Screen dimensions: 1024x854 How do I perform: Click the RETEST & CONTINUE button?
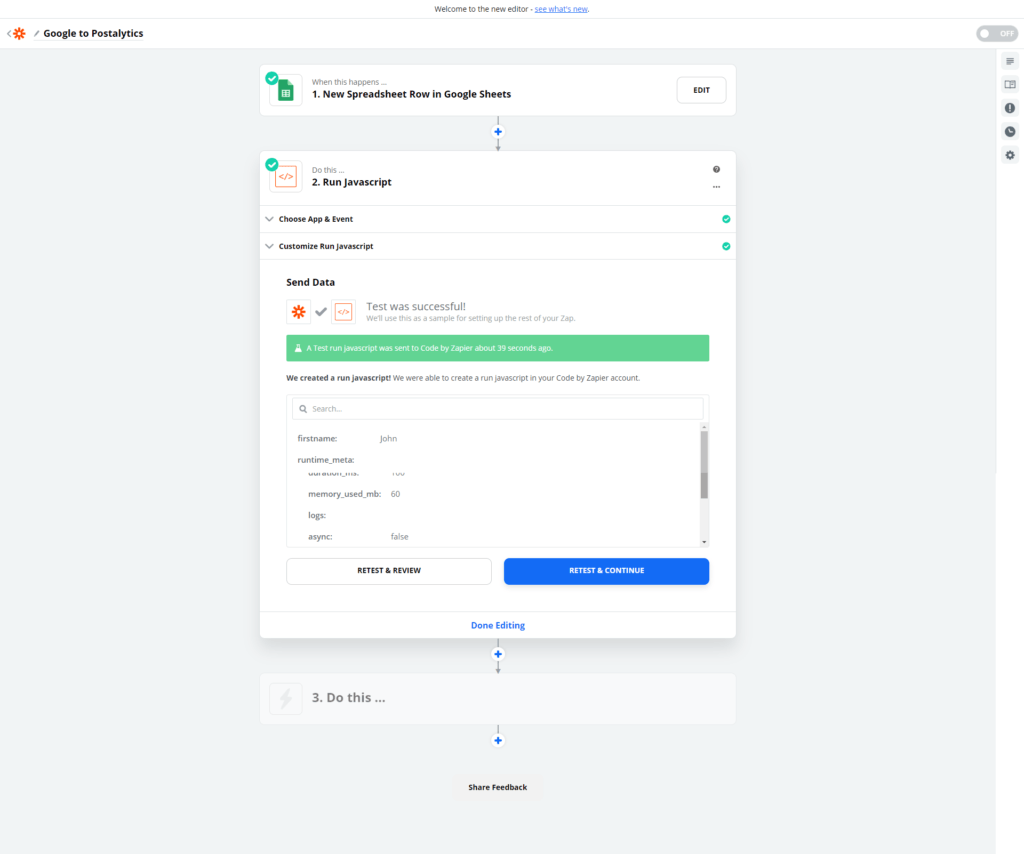coord(606,571)
